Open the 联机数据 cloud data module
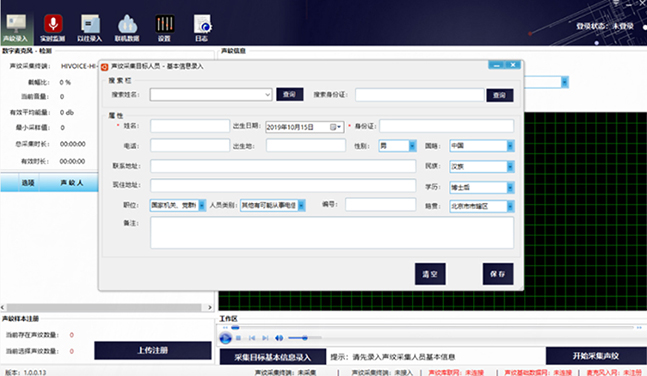The height and width of the screenshot is (376, 647). (127, 28)
